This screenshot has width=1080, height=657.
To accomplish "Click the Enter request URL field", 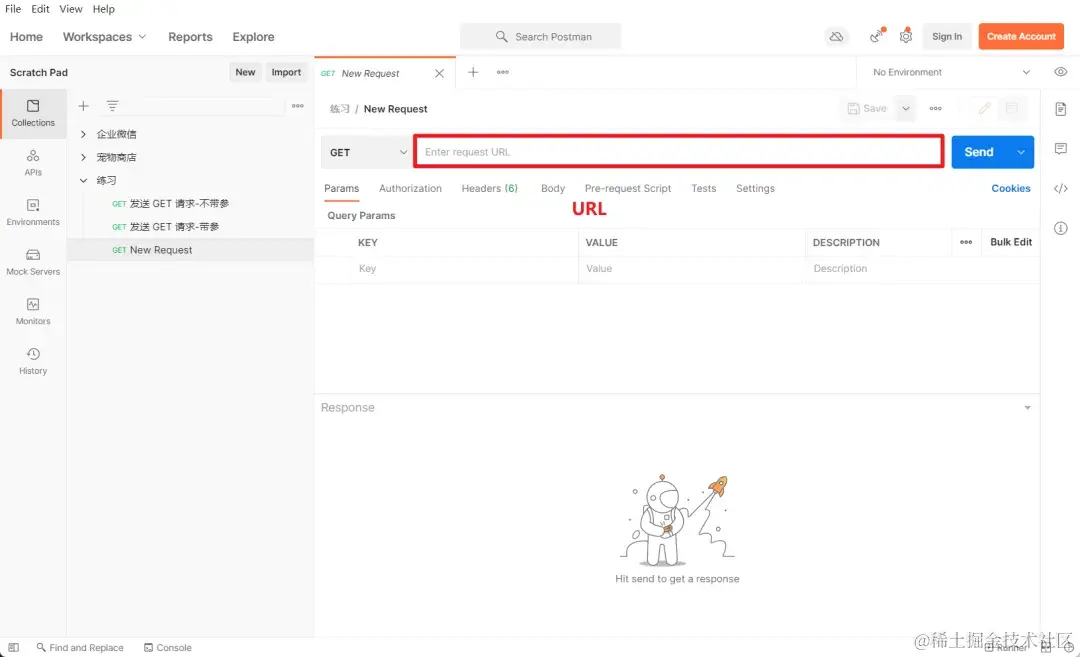I will (x=678, y=152).
